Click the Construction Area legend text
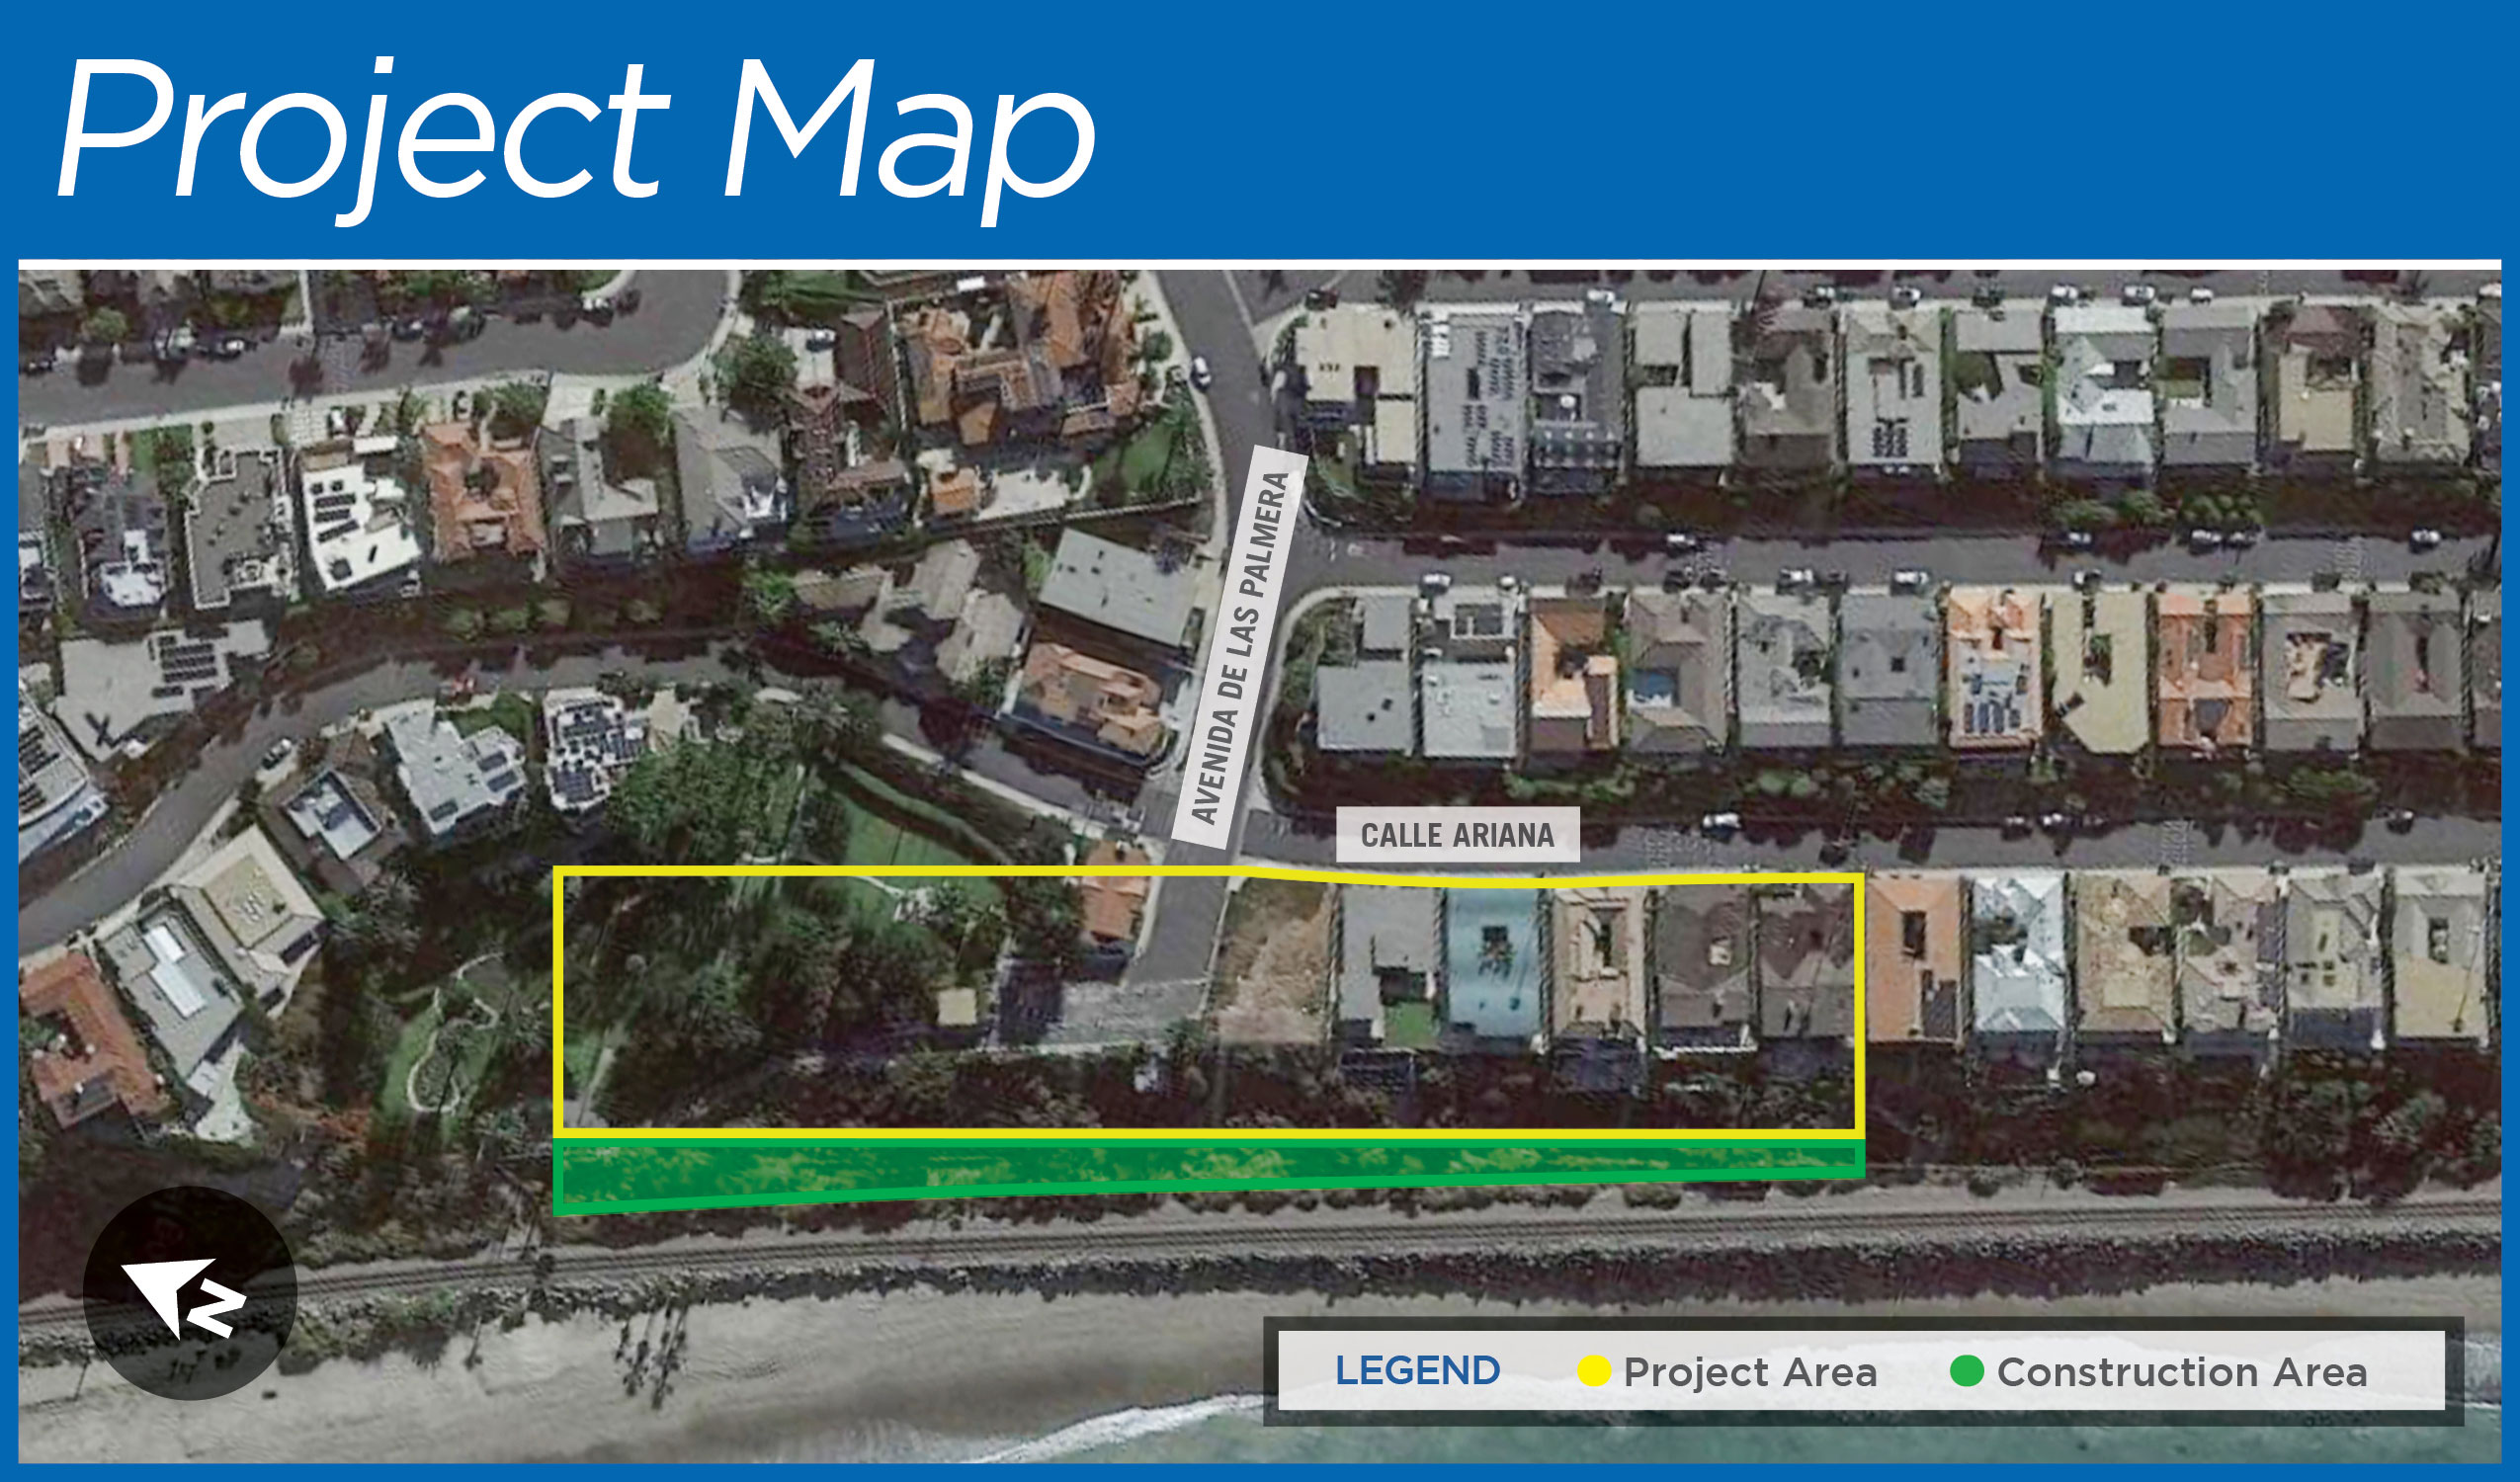This screenshot has height=1482, width=2520. [2182, 1372]
